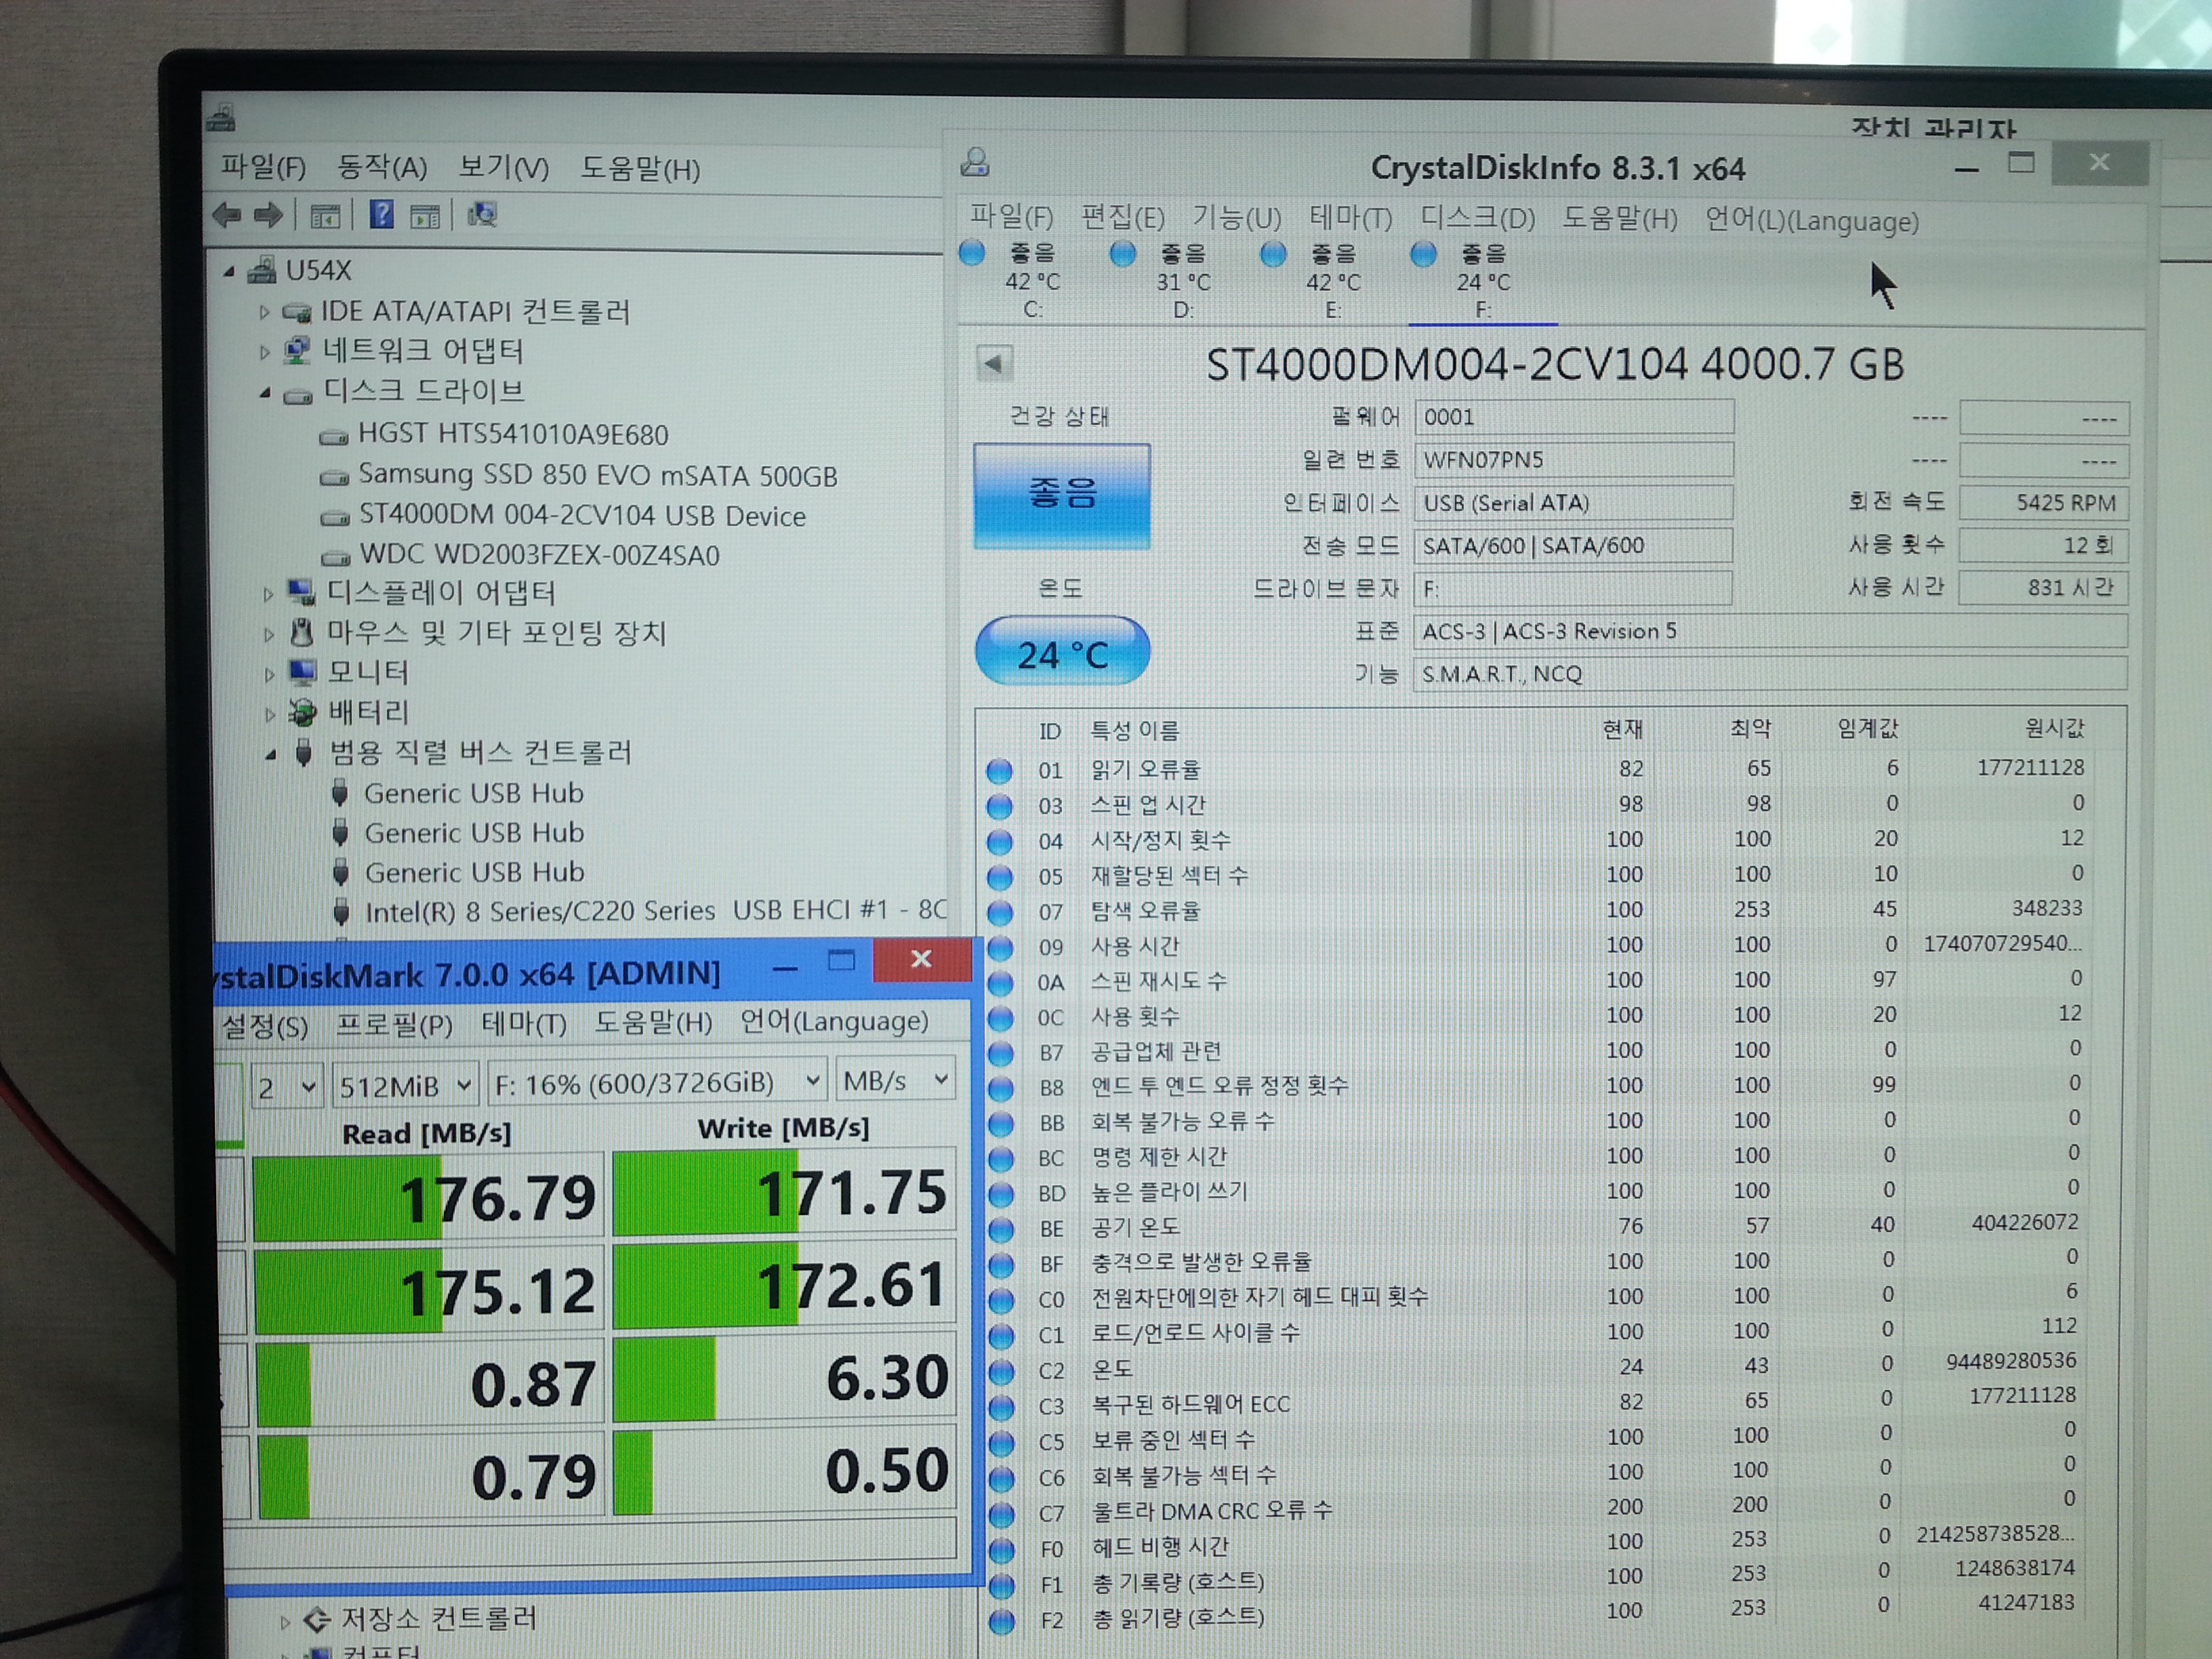Click the 171.75 write result bar

[784, 1192]
